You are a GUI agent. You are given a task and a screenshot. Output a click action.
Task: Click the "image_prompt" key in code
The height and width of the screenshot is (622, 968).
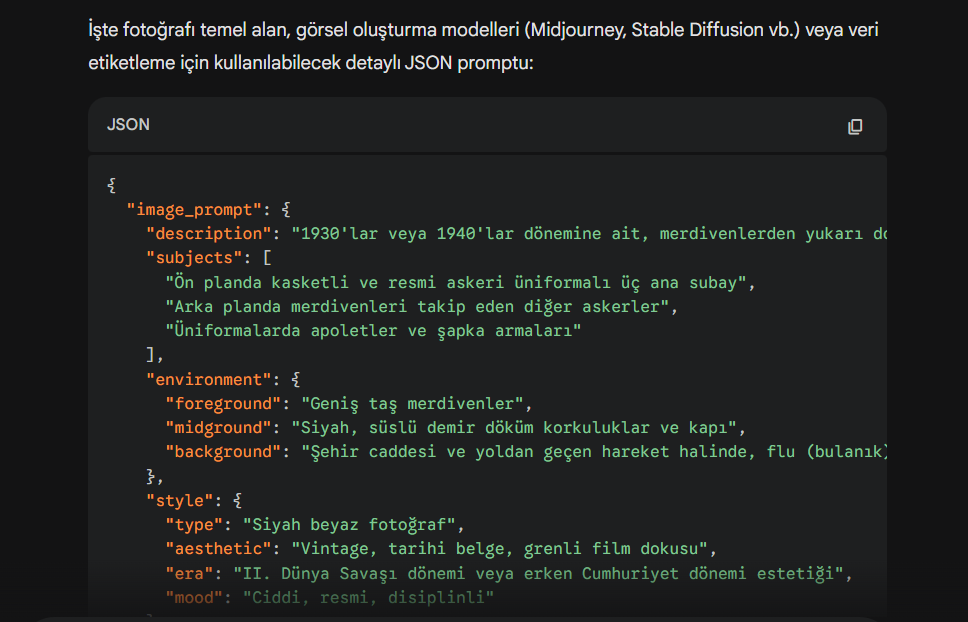194,210
